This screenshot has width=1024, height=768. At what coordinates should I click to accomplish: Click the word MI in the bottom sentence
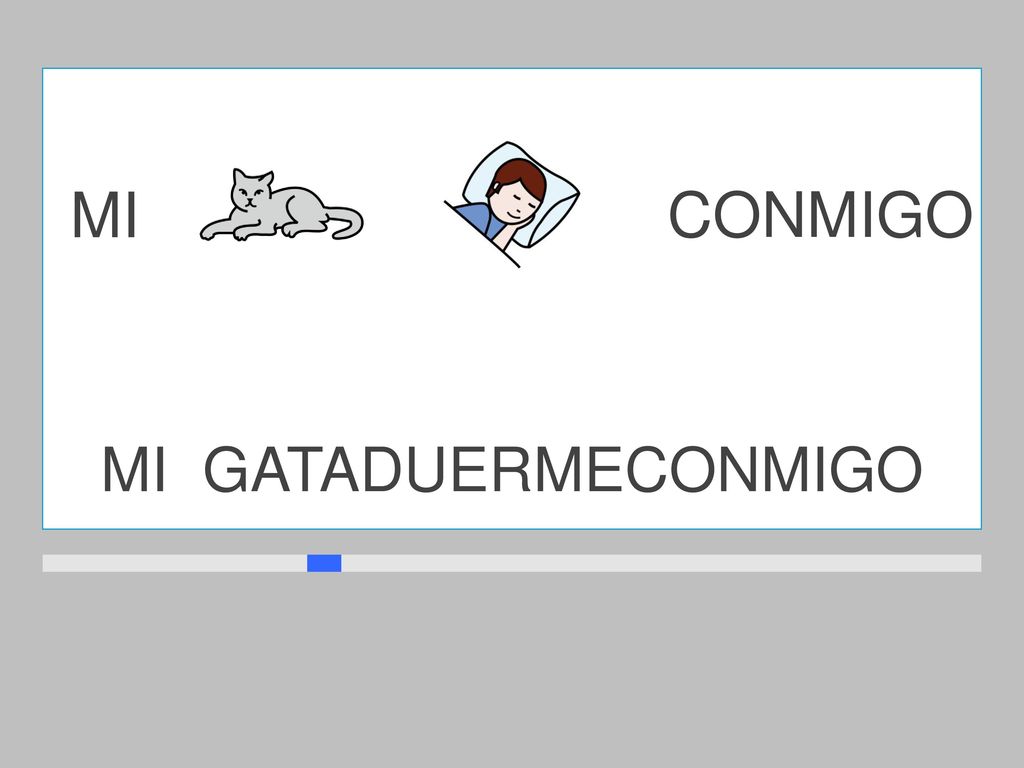(x=135, y=469)
